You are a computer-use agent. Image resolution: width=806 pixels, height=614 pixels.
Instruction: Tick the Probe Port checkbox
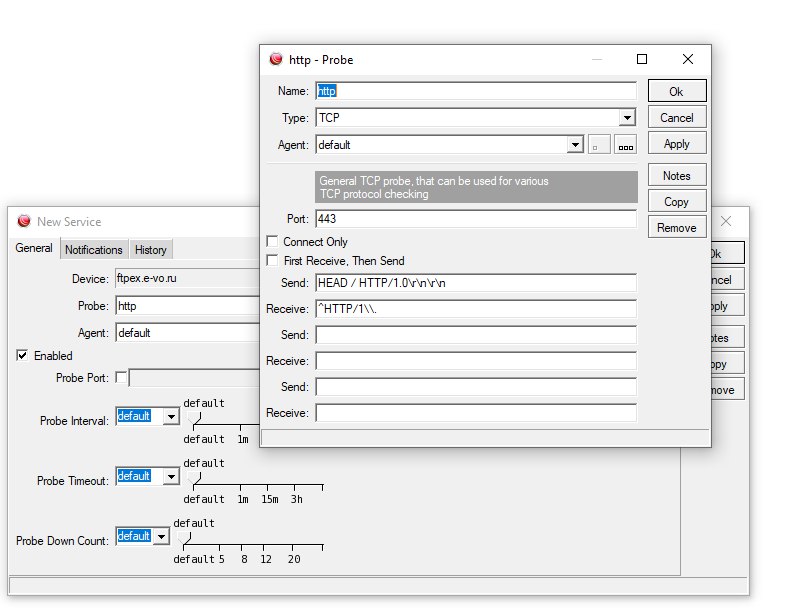pos(121,377)
